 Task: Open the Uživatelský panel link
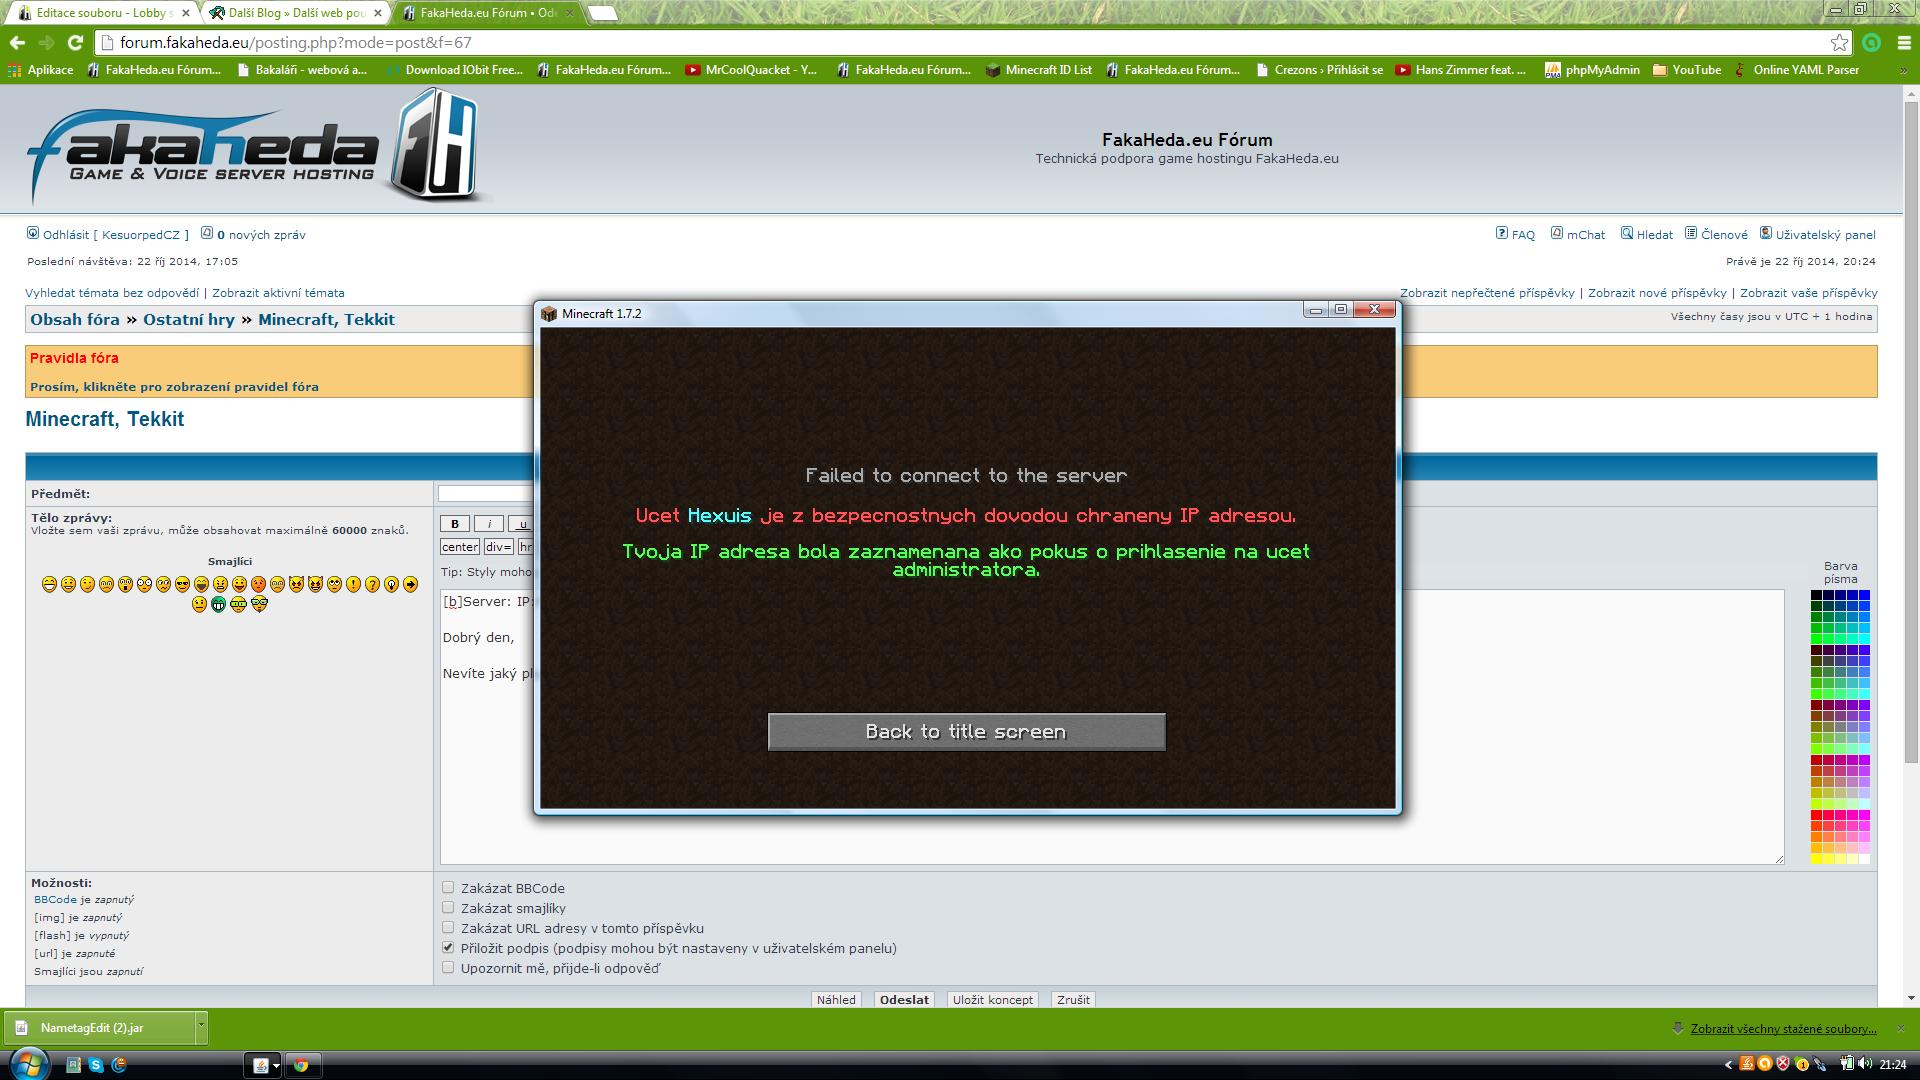(x=1817, y=235)
